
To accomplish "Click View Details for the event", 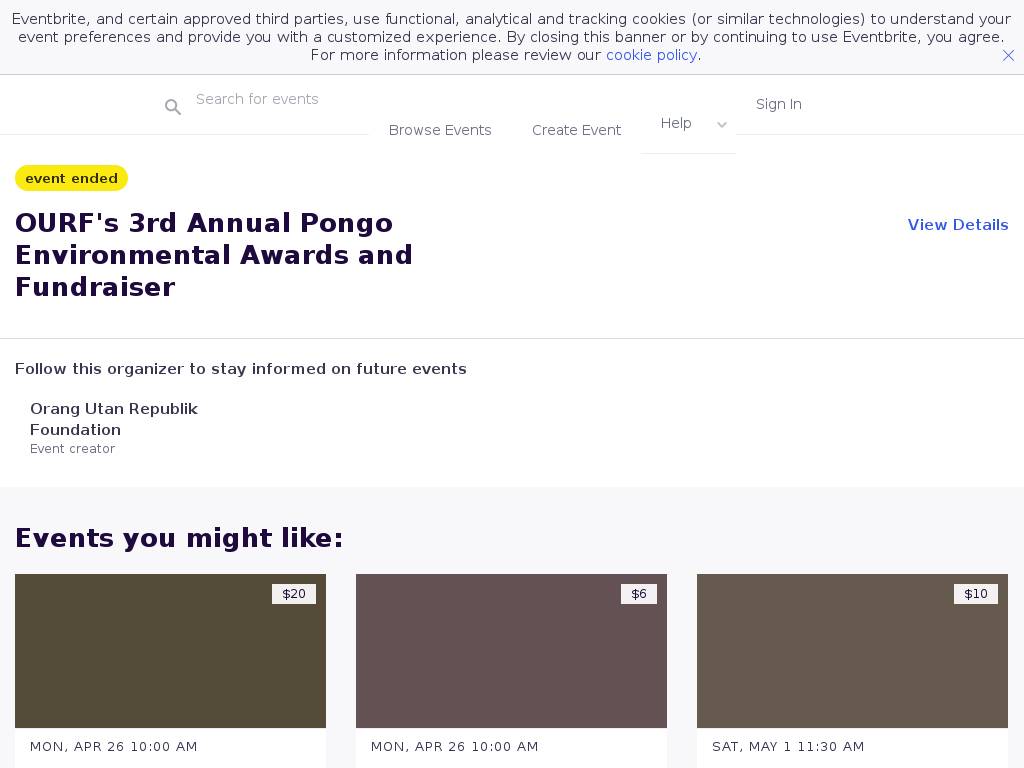I will pyautogui.click(x=957, y=225).
